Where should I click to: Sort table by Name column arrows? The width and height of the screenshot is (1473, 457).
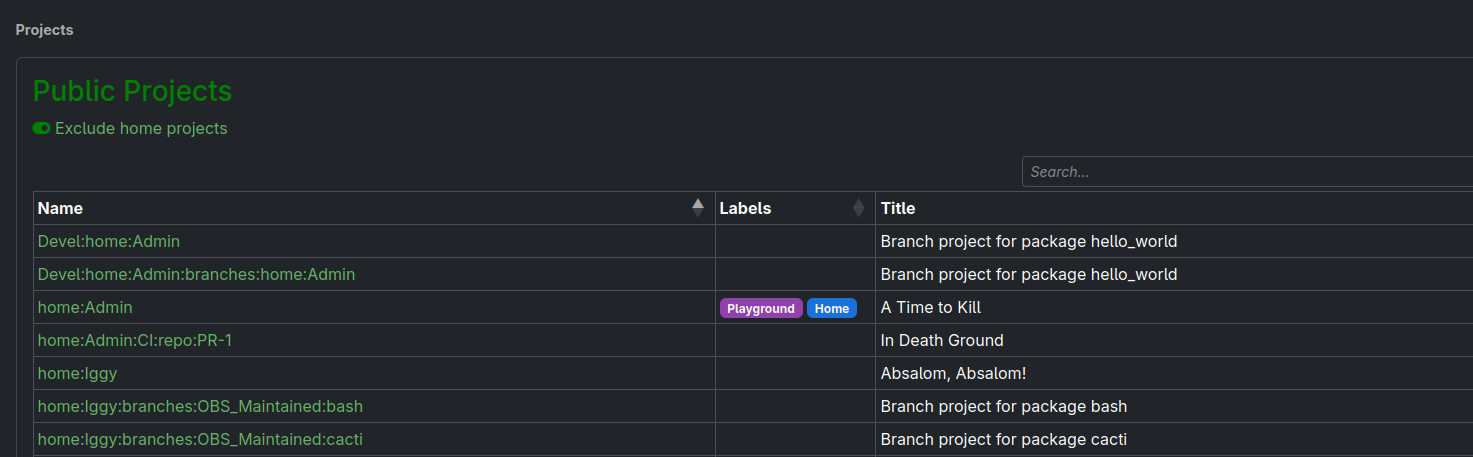pos(697,208)
